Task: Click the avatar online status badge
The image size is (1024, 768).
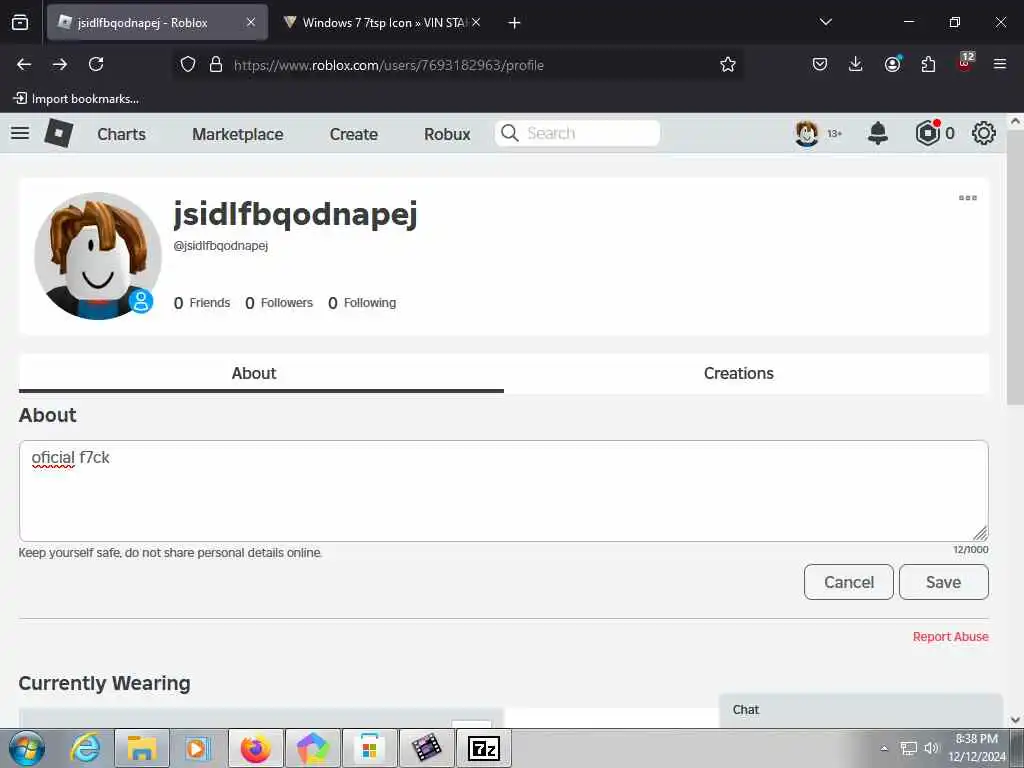Action: pyautogui.click(x=140, y=301)
